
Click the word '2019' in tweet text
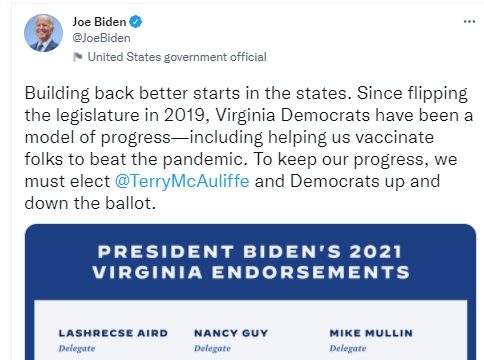click(x=184, y=115)
